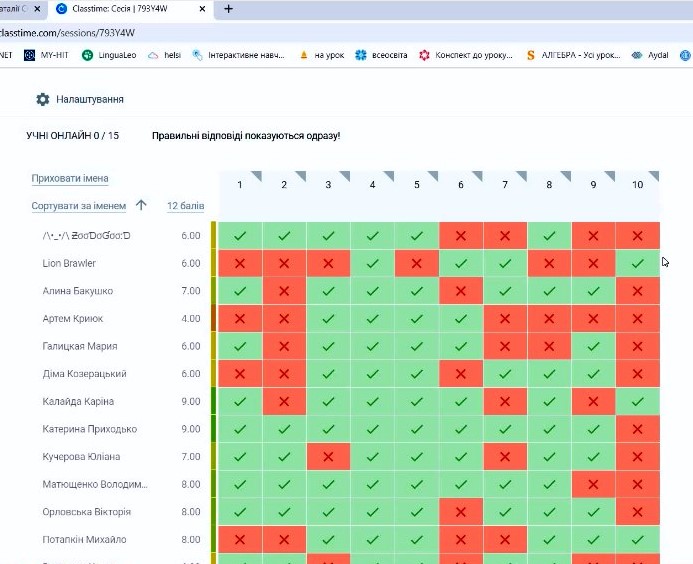Open the Налаштування settings gear icon
Screen dimensions: 693x564
(x=42, y=100)
